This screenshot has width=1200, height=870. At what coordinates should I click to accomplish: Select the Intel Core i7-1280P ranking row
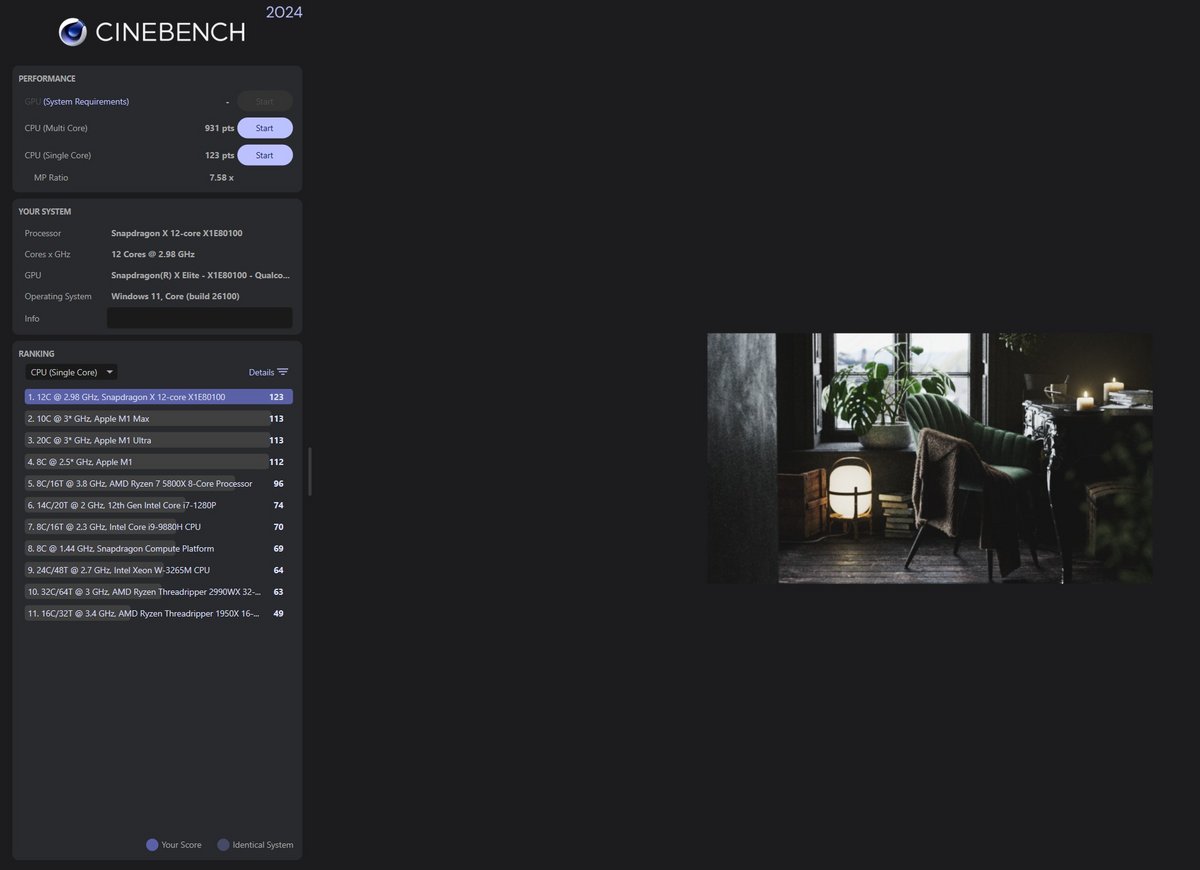[159, 505]
